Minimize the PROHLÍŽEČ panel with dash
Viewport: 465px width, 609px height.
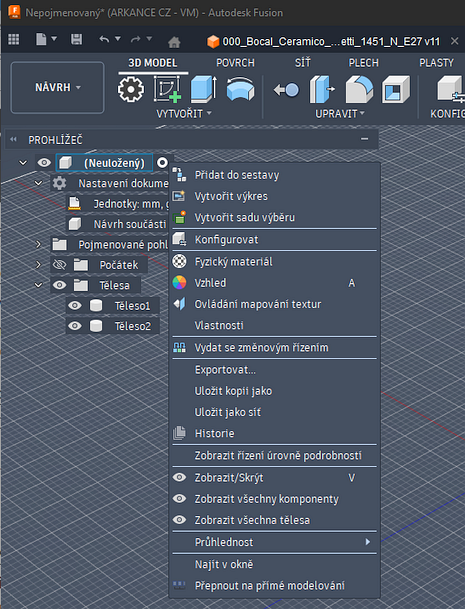tap(364, 139)
